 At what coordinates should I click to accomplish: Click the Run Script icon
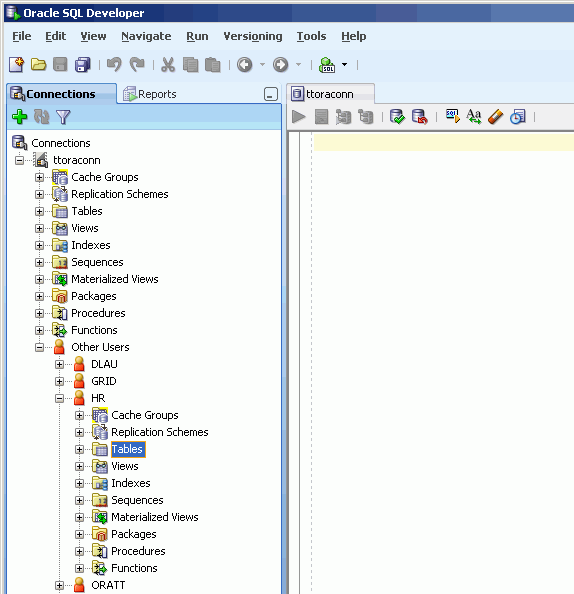pos(321,117)
